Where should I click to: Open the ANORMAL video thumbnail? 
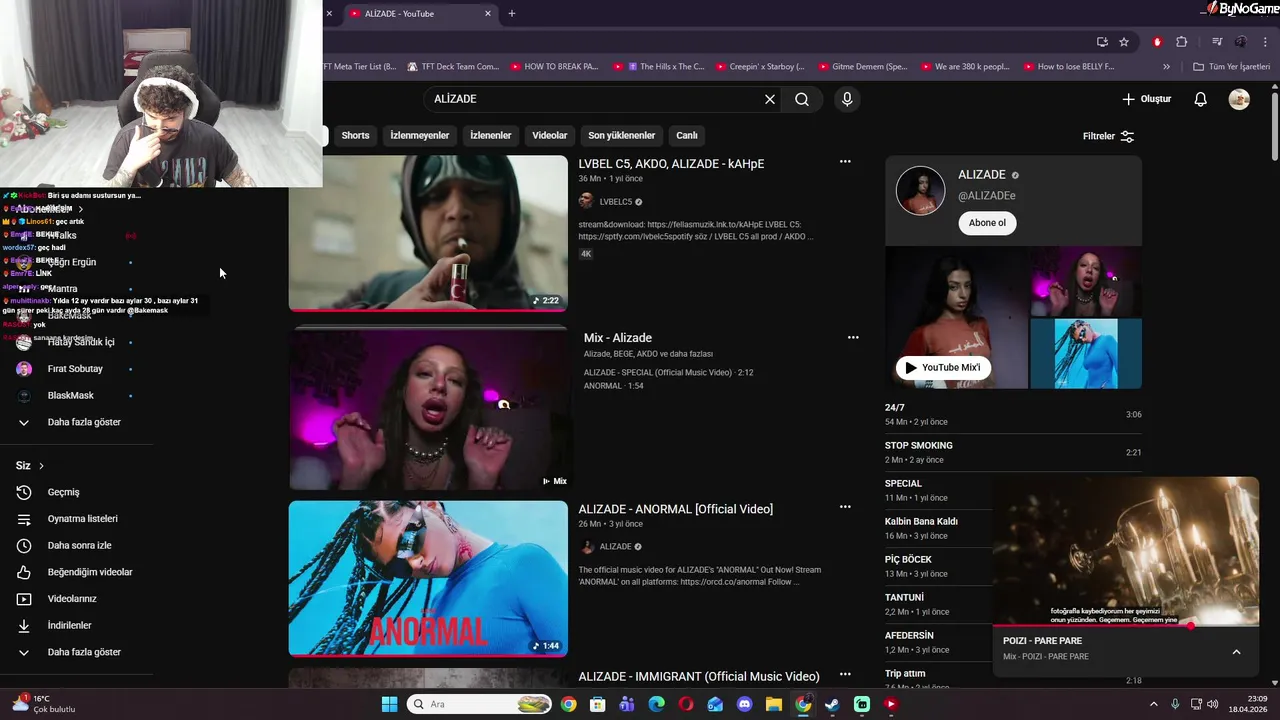[428, 578]
